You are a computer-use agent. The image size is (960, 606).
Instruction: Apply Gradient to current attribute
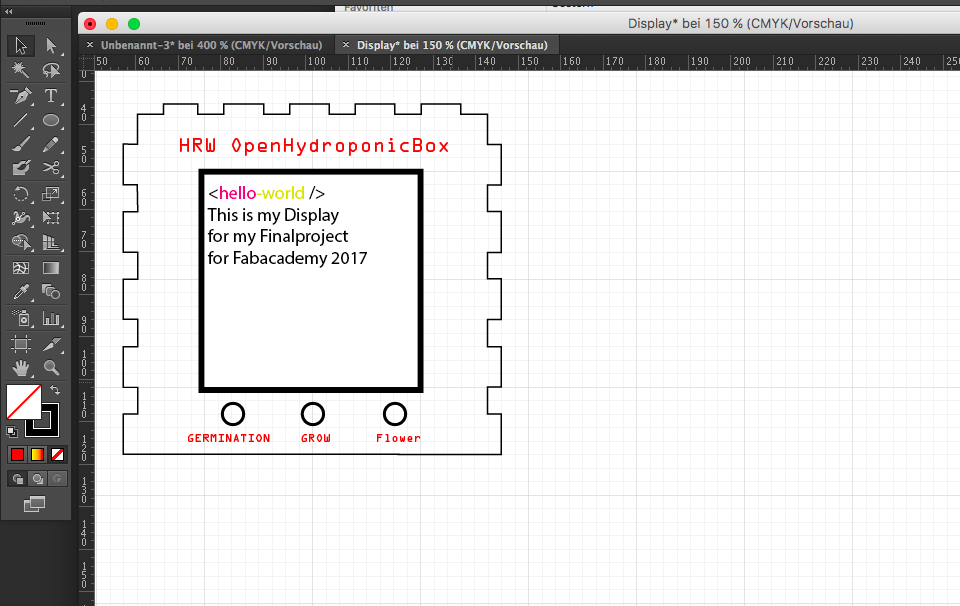(37, 454)
